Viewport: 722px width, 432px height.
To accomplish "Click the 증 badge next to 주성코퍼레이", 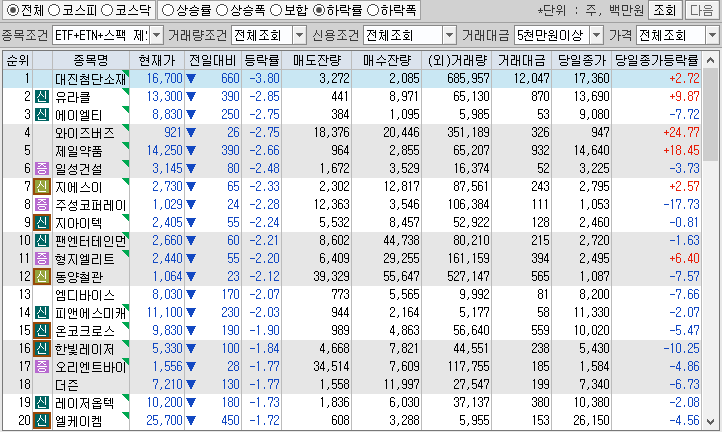I will (x=42, y=204).
